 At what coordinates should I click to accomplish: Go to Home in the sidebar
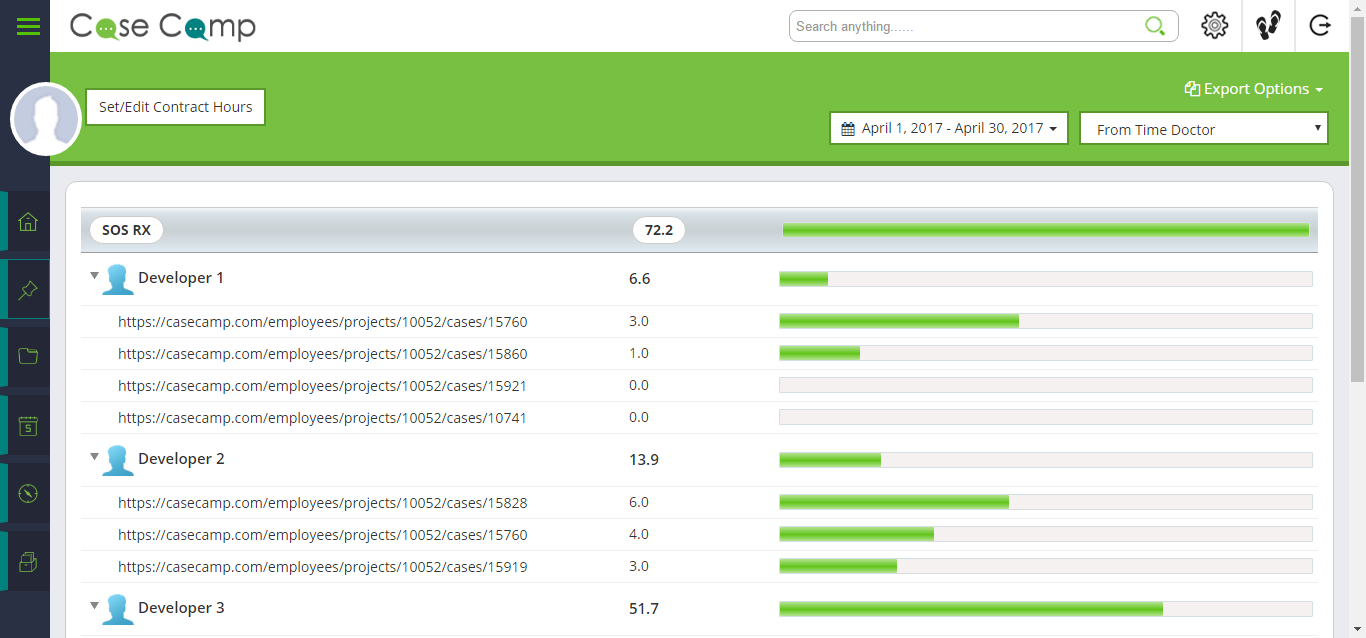click(28, 221)
